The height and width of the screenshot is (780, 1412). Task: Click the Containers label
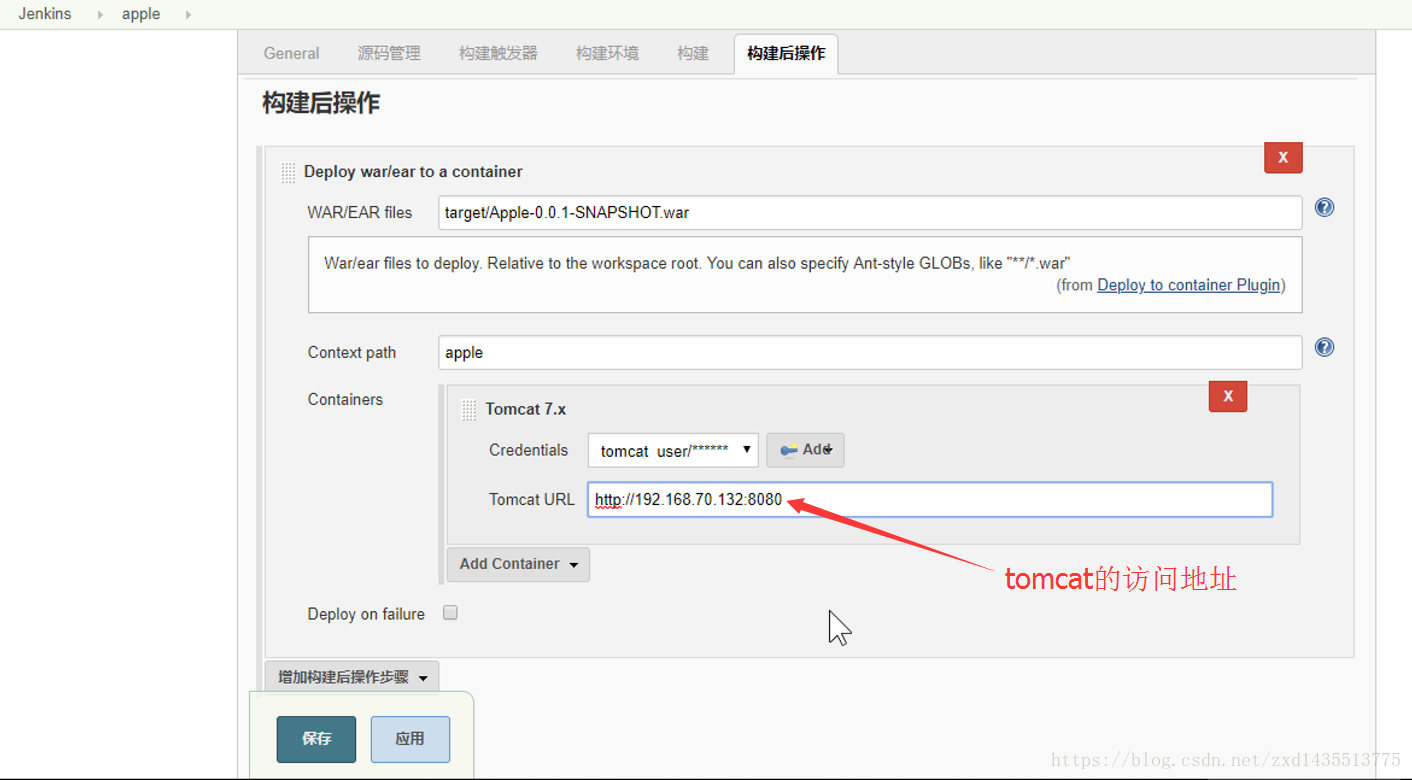pos(345,399)
